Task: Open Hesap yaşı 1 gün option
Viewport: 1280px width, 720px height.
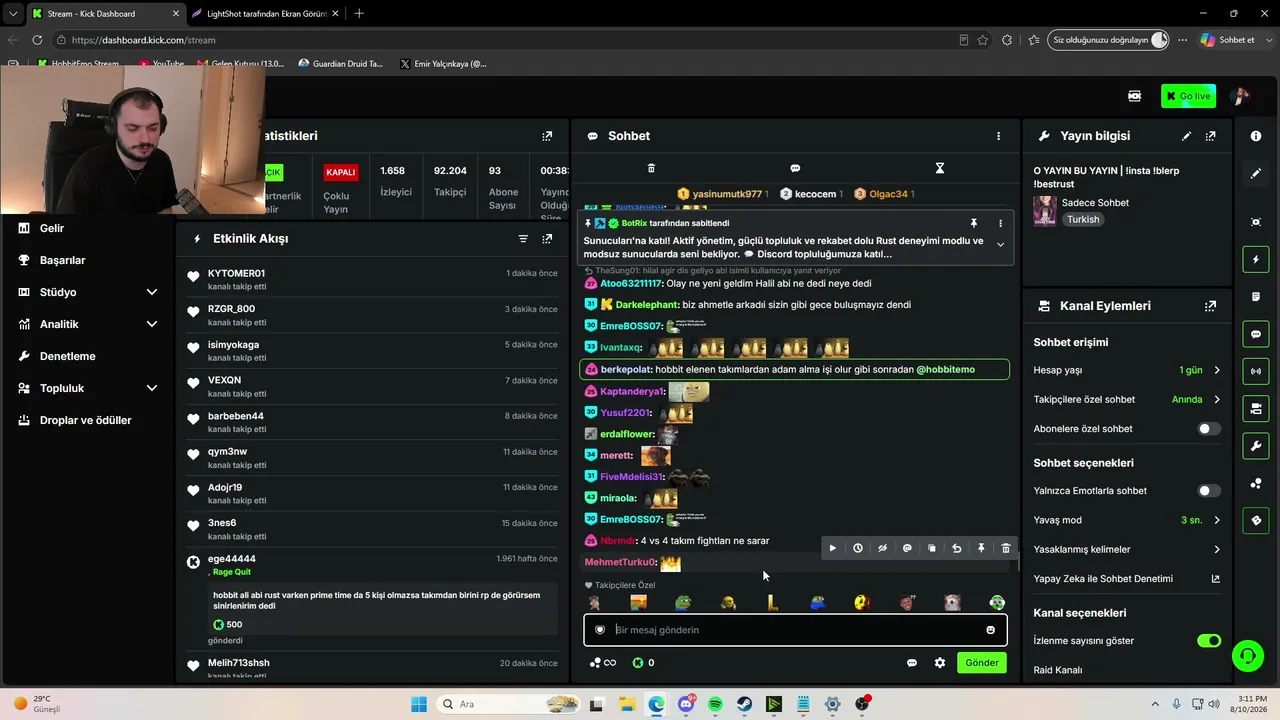Action: (1127, 370)
